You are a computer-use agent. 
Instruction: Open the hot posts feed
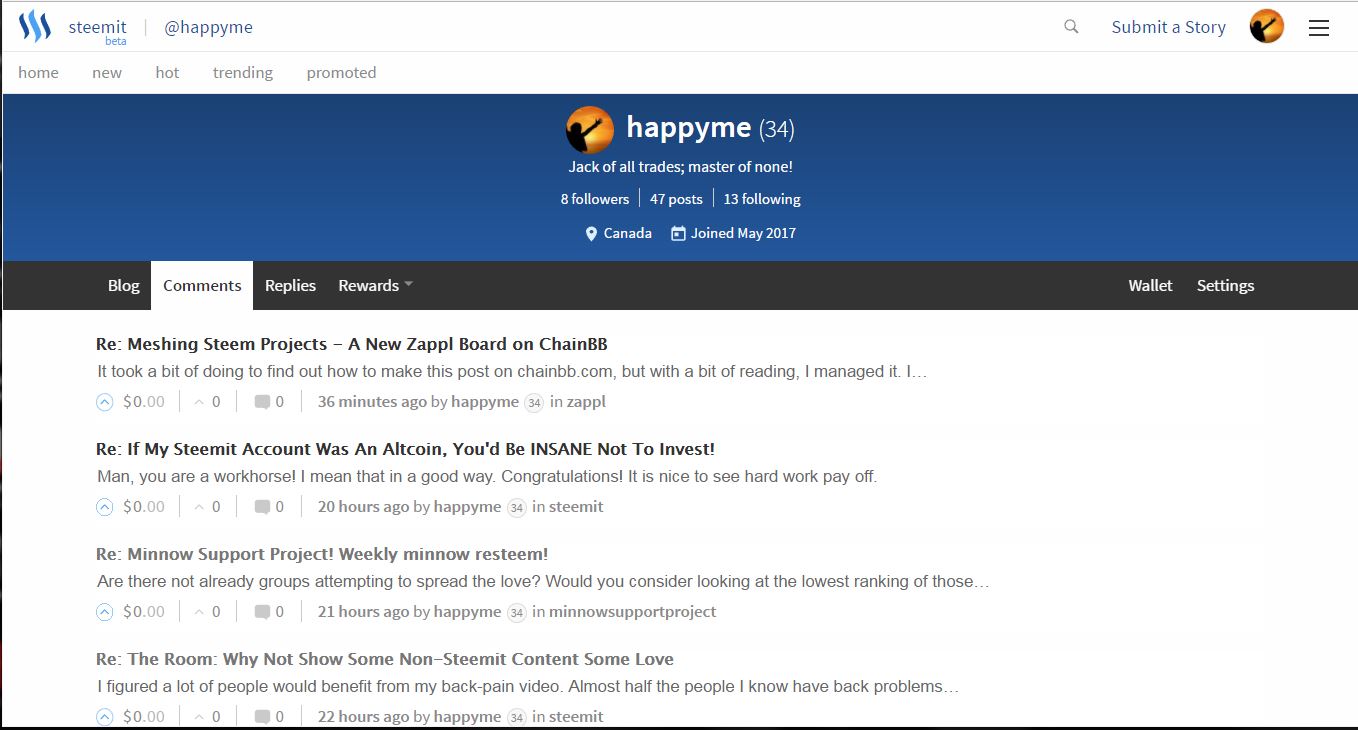(x=167, y=72)
